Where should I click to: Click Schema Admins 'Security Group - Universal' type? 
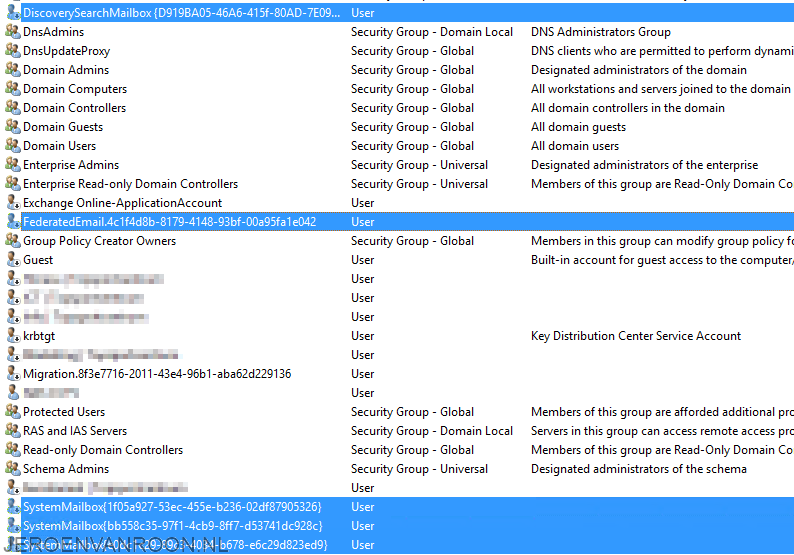coord(419,468)
